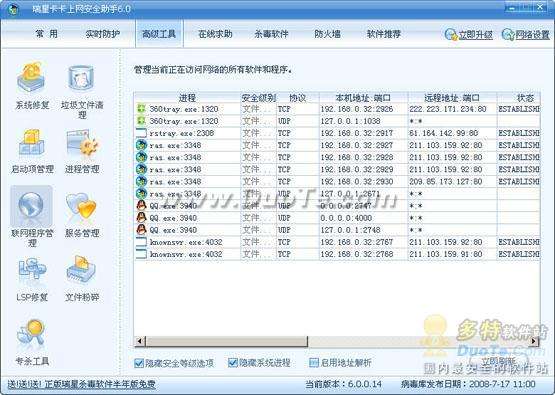Screen dimensions: 555x395
Task: Open the 专杀工具 magnifier icon
Action: click(x=31, y=332)
